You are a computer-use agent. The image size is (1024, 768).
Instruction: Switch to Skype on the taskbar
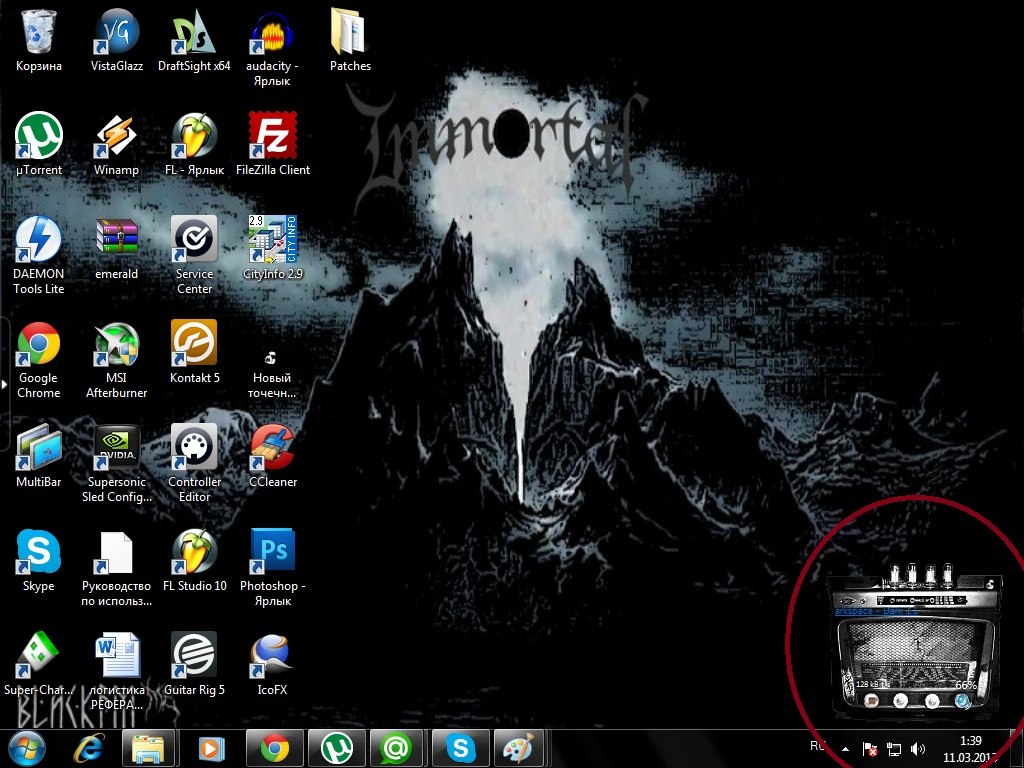click(x=460, y=748)
